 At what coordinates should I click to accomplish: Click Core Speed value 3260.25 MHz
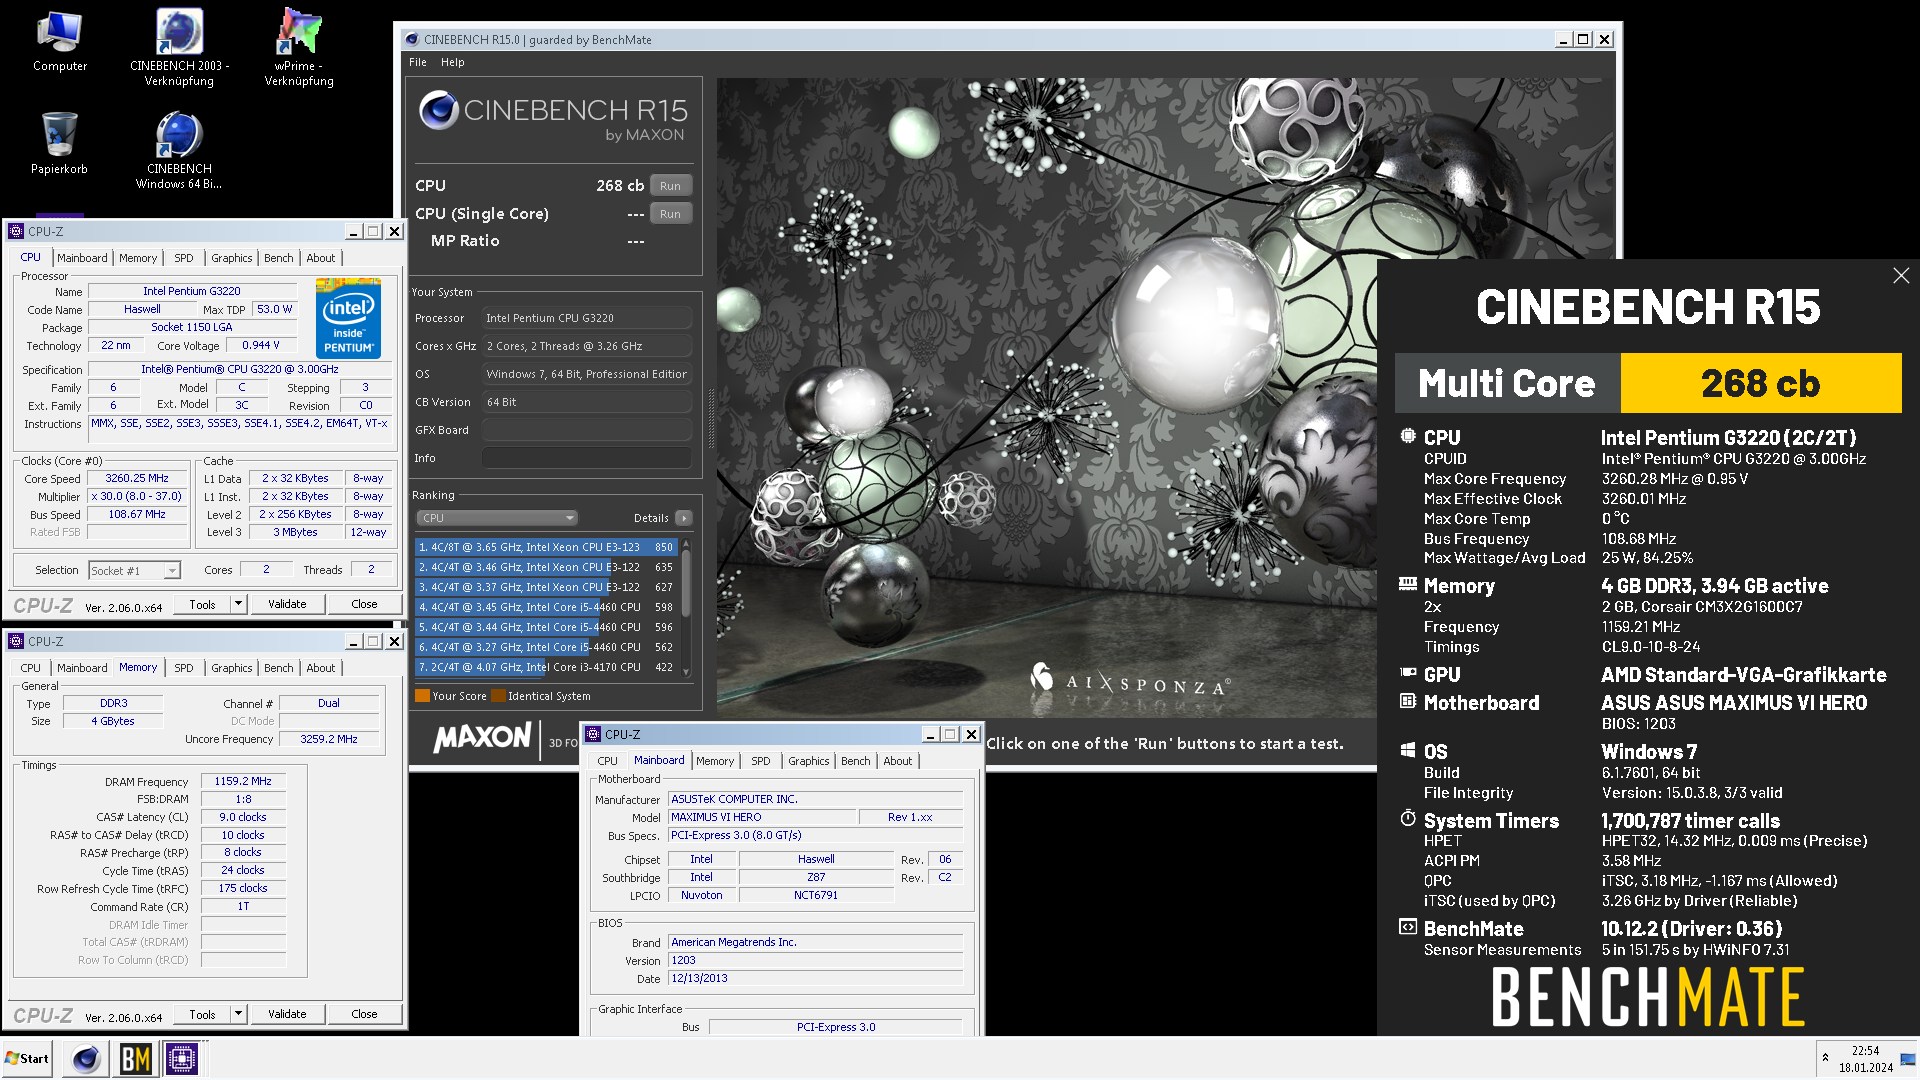click(138, 479)
